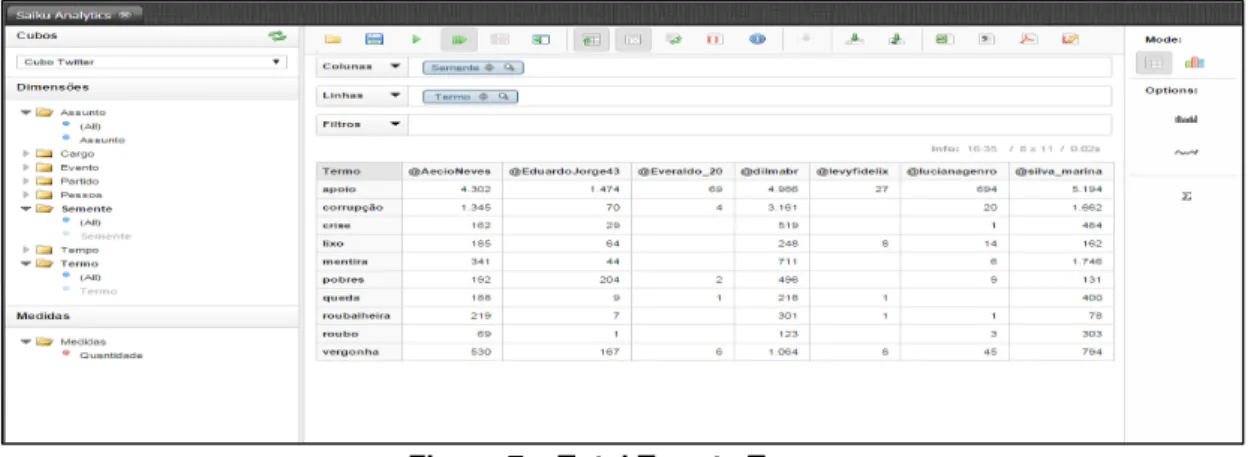This screenshot has width=1248, height=457.
Task: Open the Colunas axis dropdown arrow
Action: [x=394, y=68]
